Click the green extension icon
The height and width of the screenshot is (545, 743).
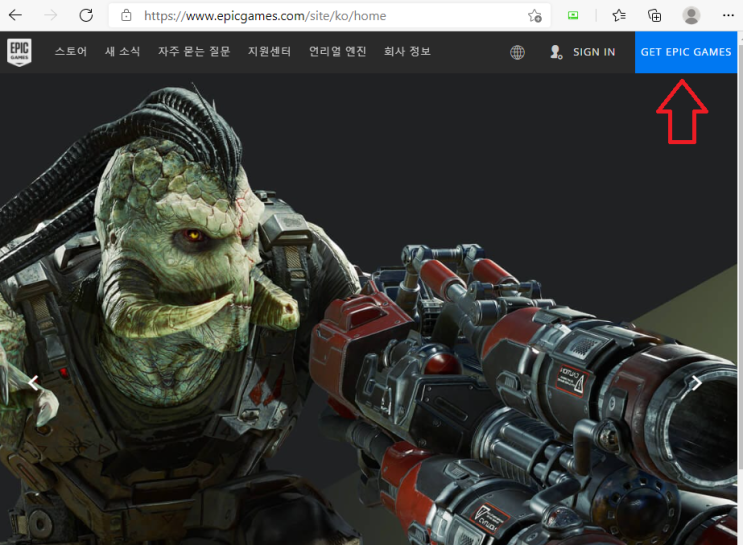[573, 16]
